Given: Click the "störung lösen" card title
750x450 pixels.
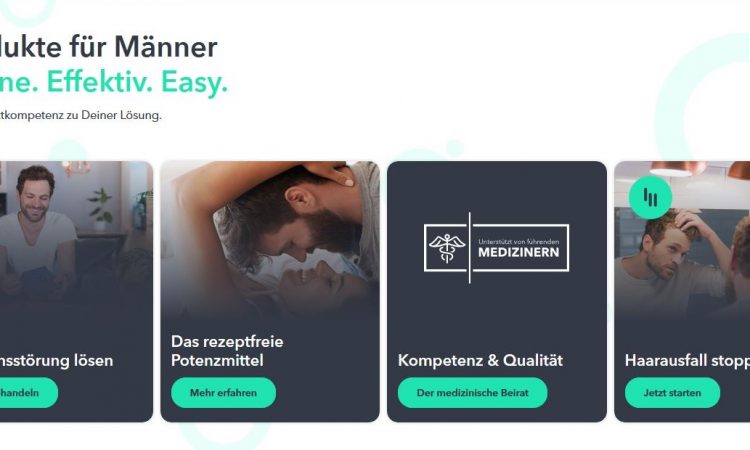Looking at the screenshot, I should click(x=56, y=360).
